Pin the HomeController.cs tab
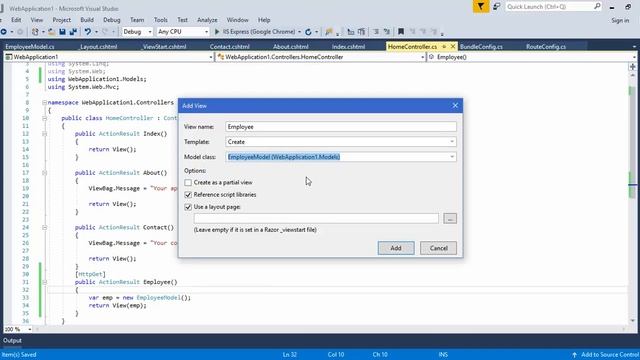Screen dimensions: 640x360 pos(444,47)
